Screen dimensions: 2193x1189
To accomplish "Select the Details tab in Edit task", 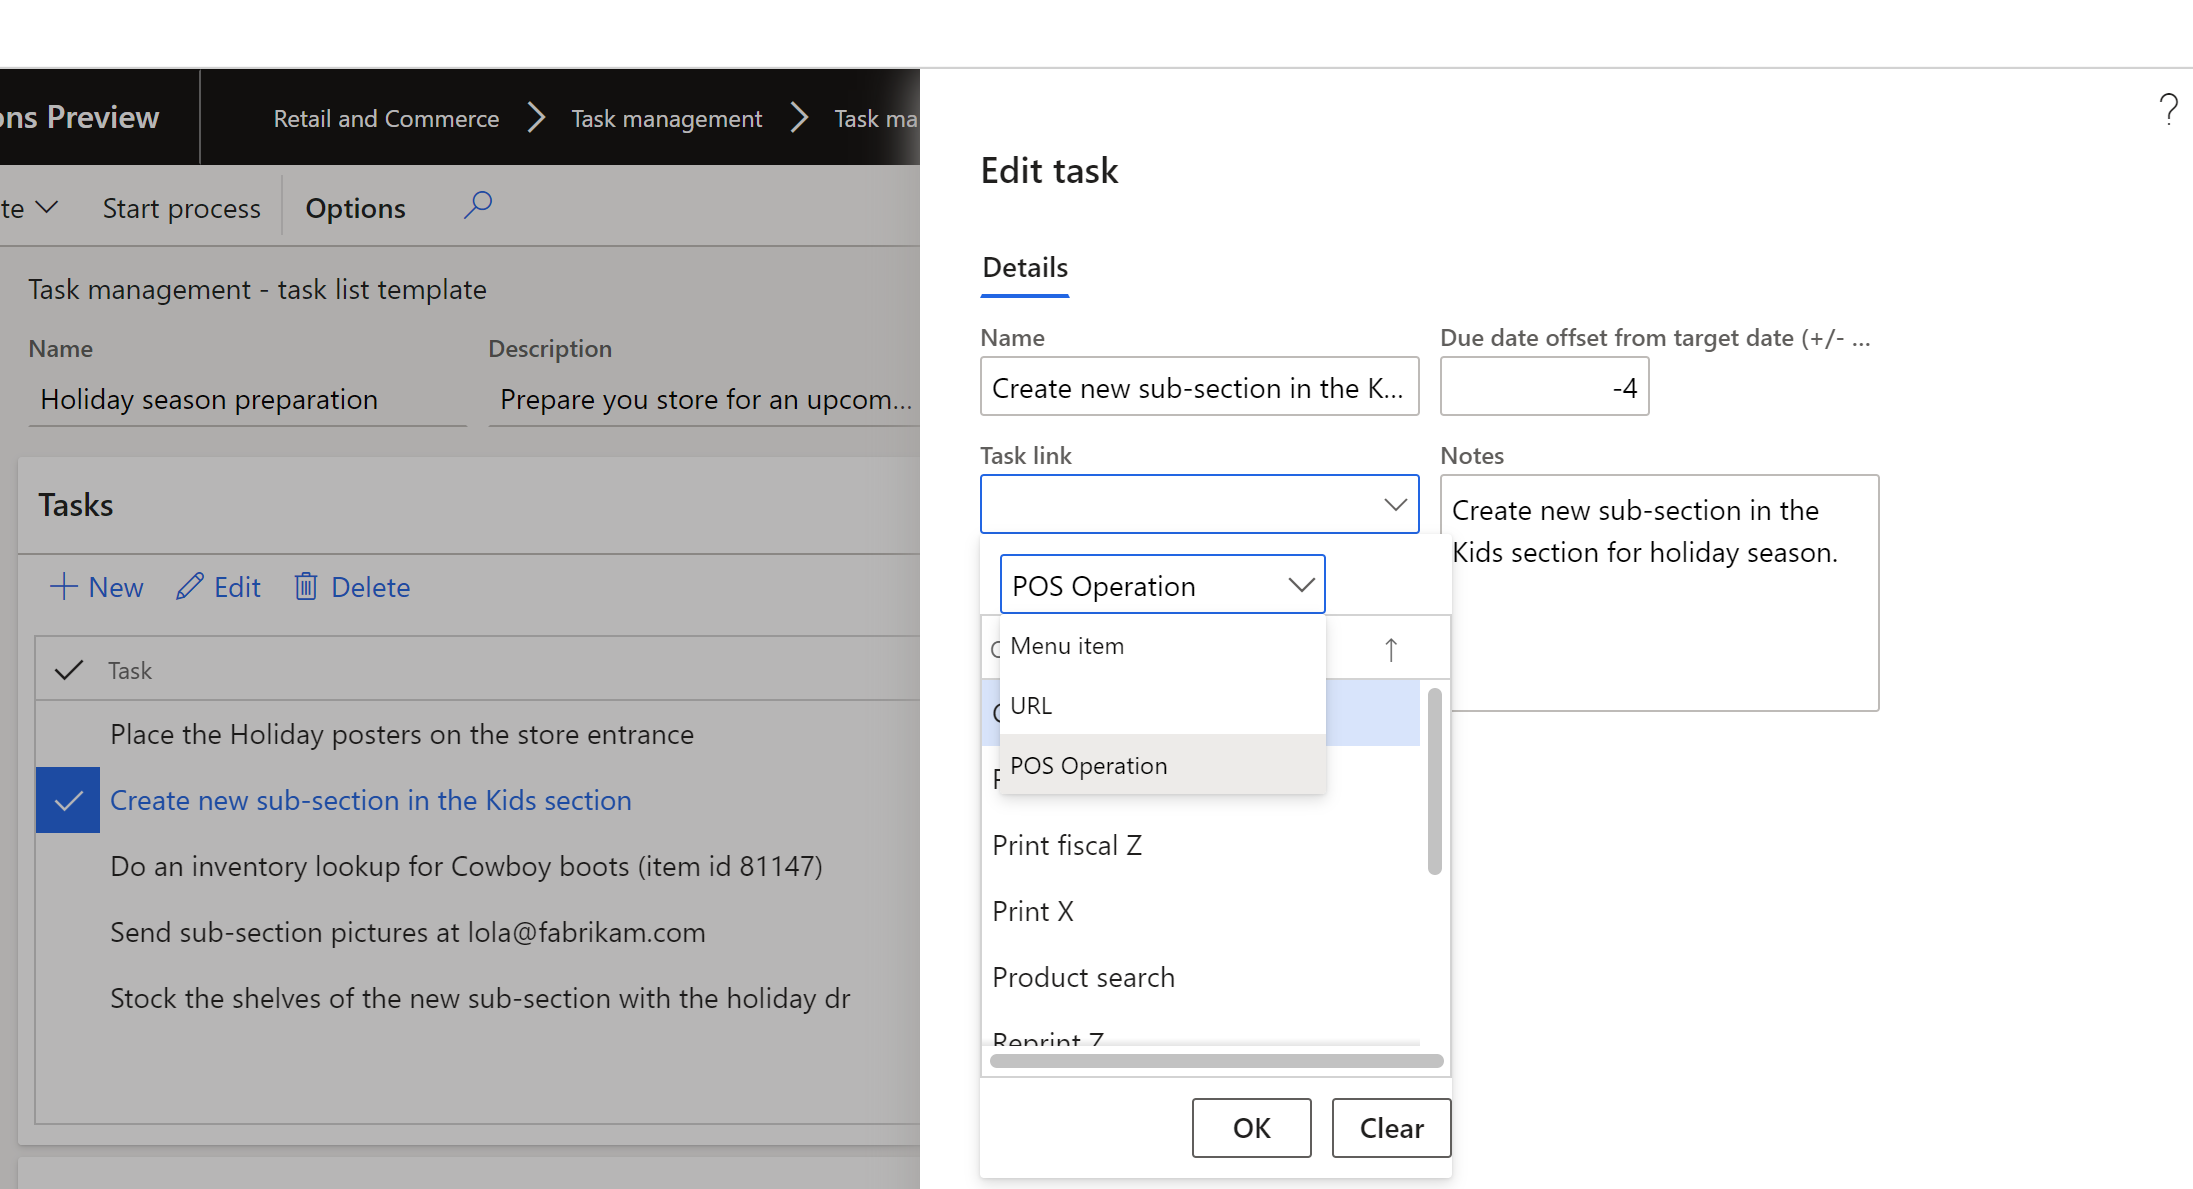I will point(1025,265).
